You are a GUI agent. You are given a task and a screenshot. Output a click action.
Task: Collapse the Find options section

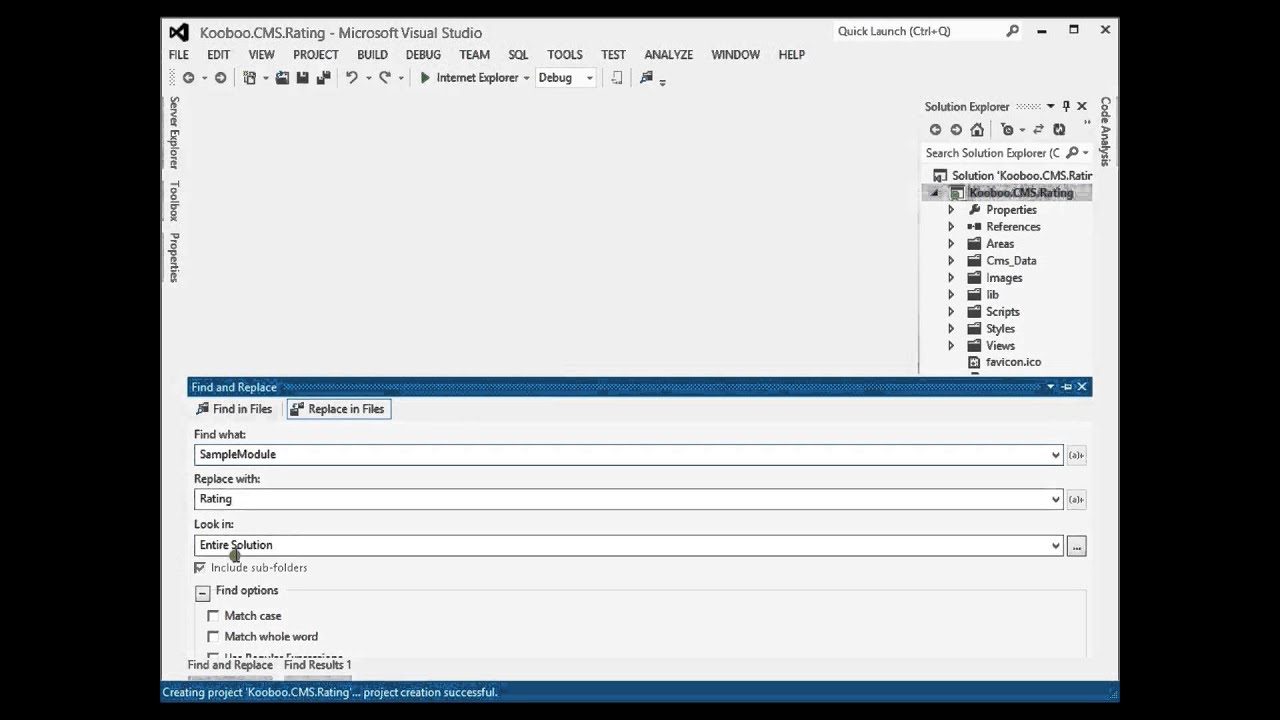202,593
